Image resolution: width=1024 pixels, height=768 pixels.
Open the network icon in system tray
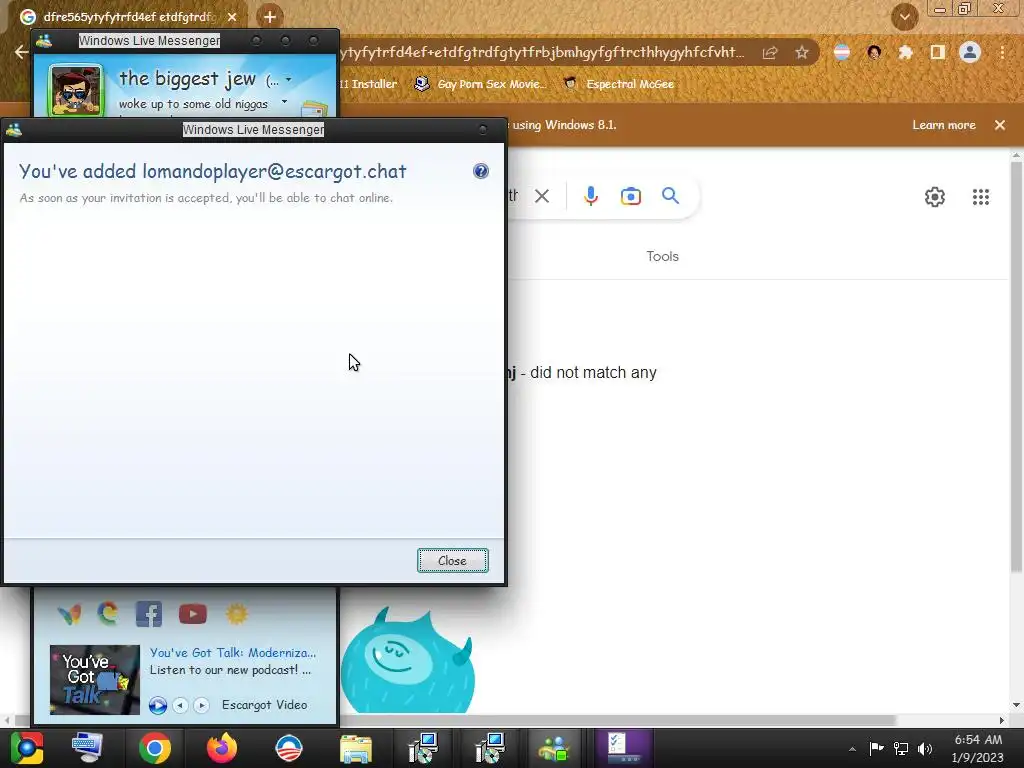901,749
